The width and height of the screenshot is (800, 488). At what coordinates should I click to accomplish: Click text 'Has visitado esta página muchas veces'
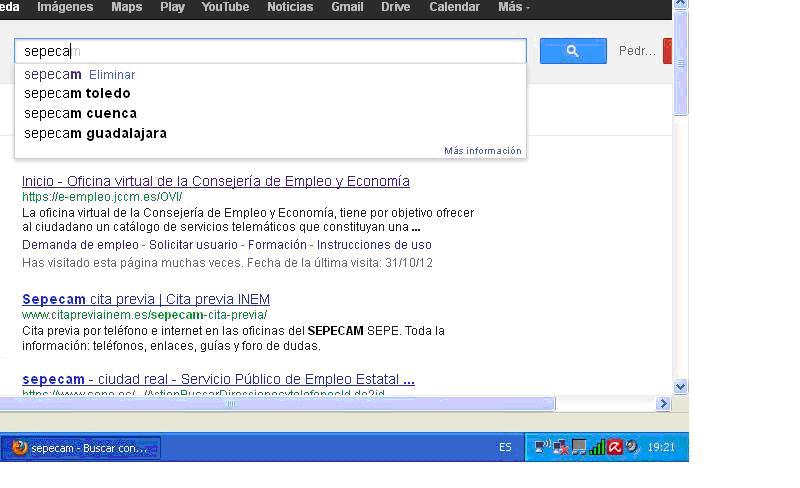tap(133, 263)
